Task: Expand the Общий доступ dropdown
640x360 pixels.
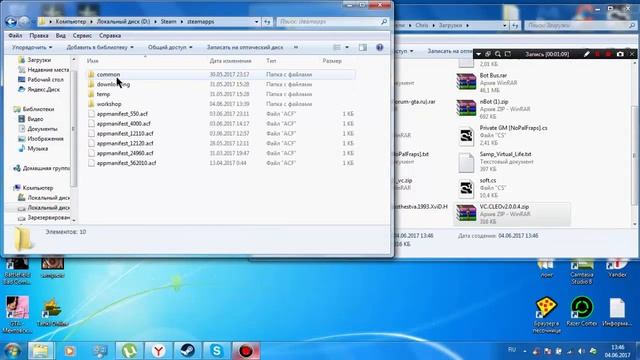Action: point(170,47)
